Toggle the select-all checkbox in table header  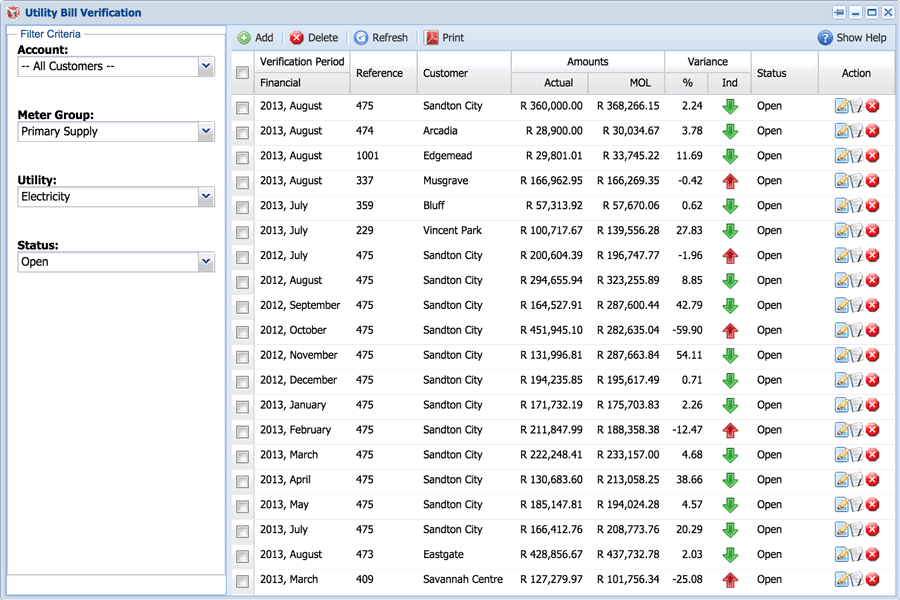(x=242, y=72)
